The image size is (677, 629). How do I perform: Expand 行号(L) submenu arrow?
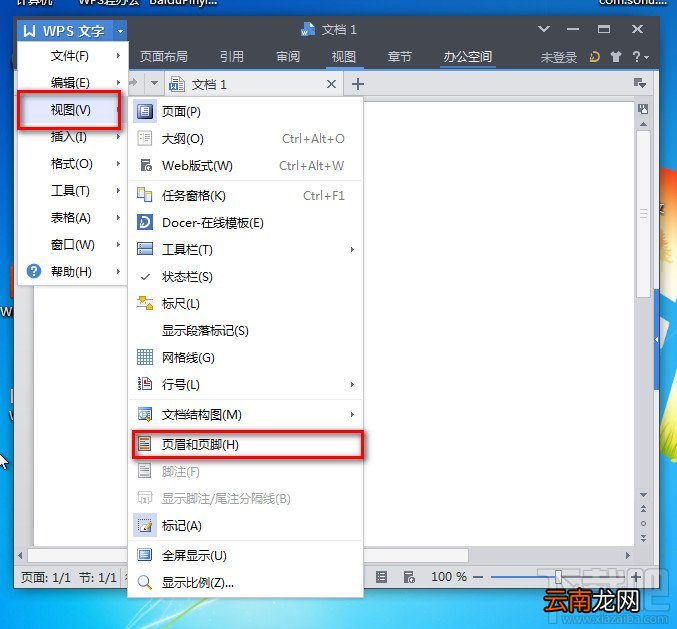coord(352,384)
